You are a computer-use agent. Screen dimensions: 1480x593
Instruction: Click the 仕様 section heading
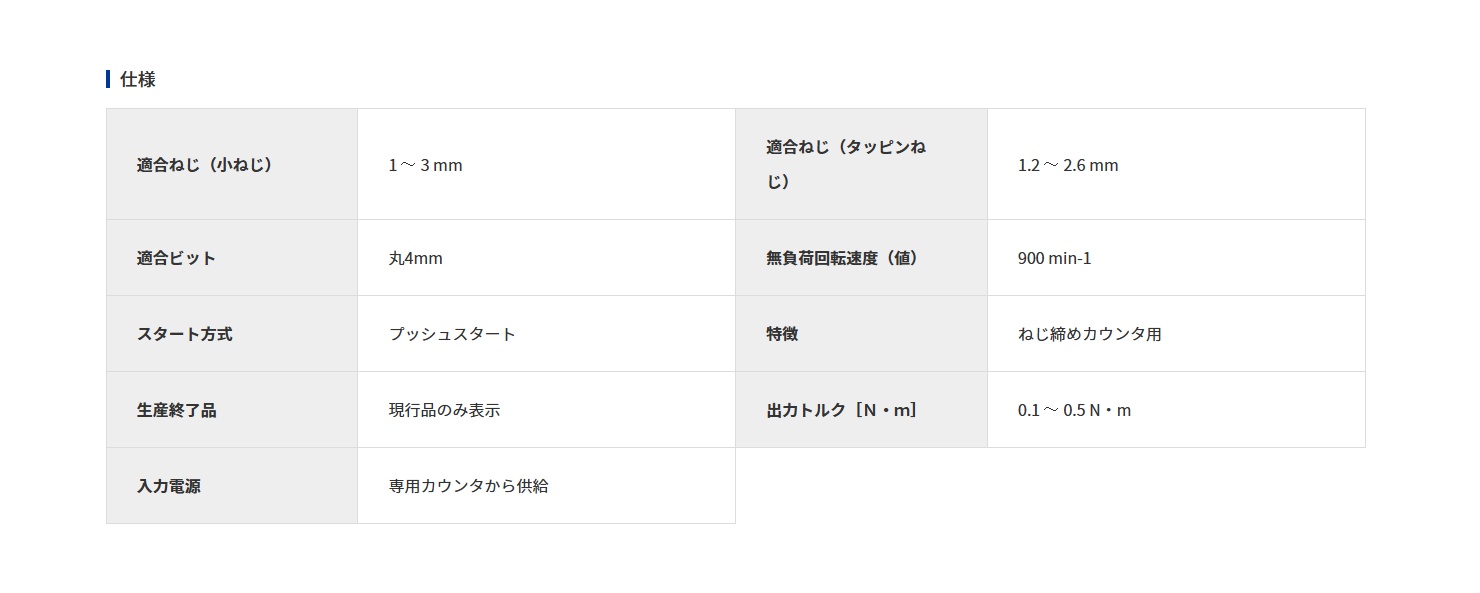138,79
